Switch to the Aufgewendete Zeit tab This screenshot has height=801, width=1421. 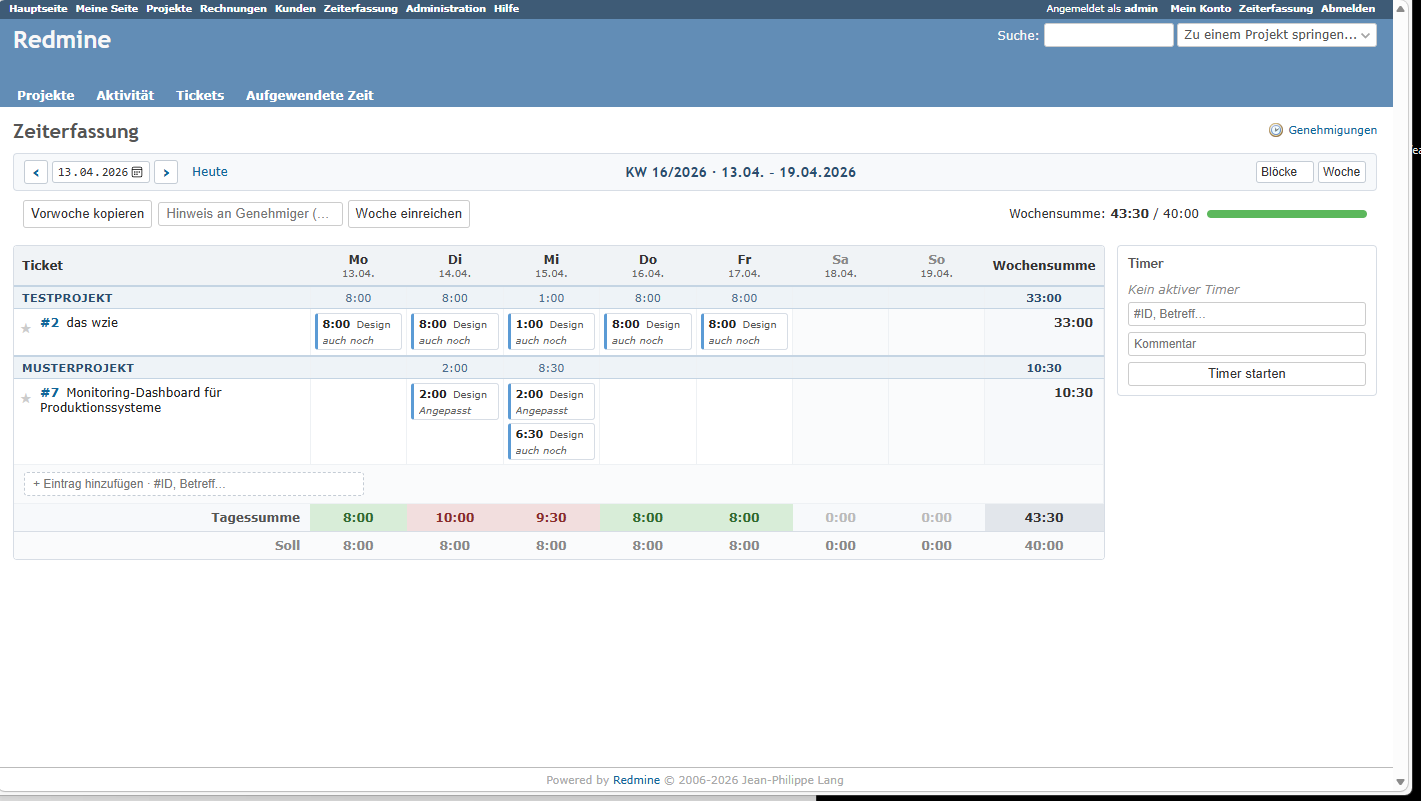pyautogui.click(x=310, y=95)
